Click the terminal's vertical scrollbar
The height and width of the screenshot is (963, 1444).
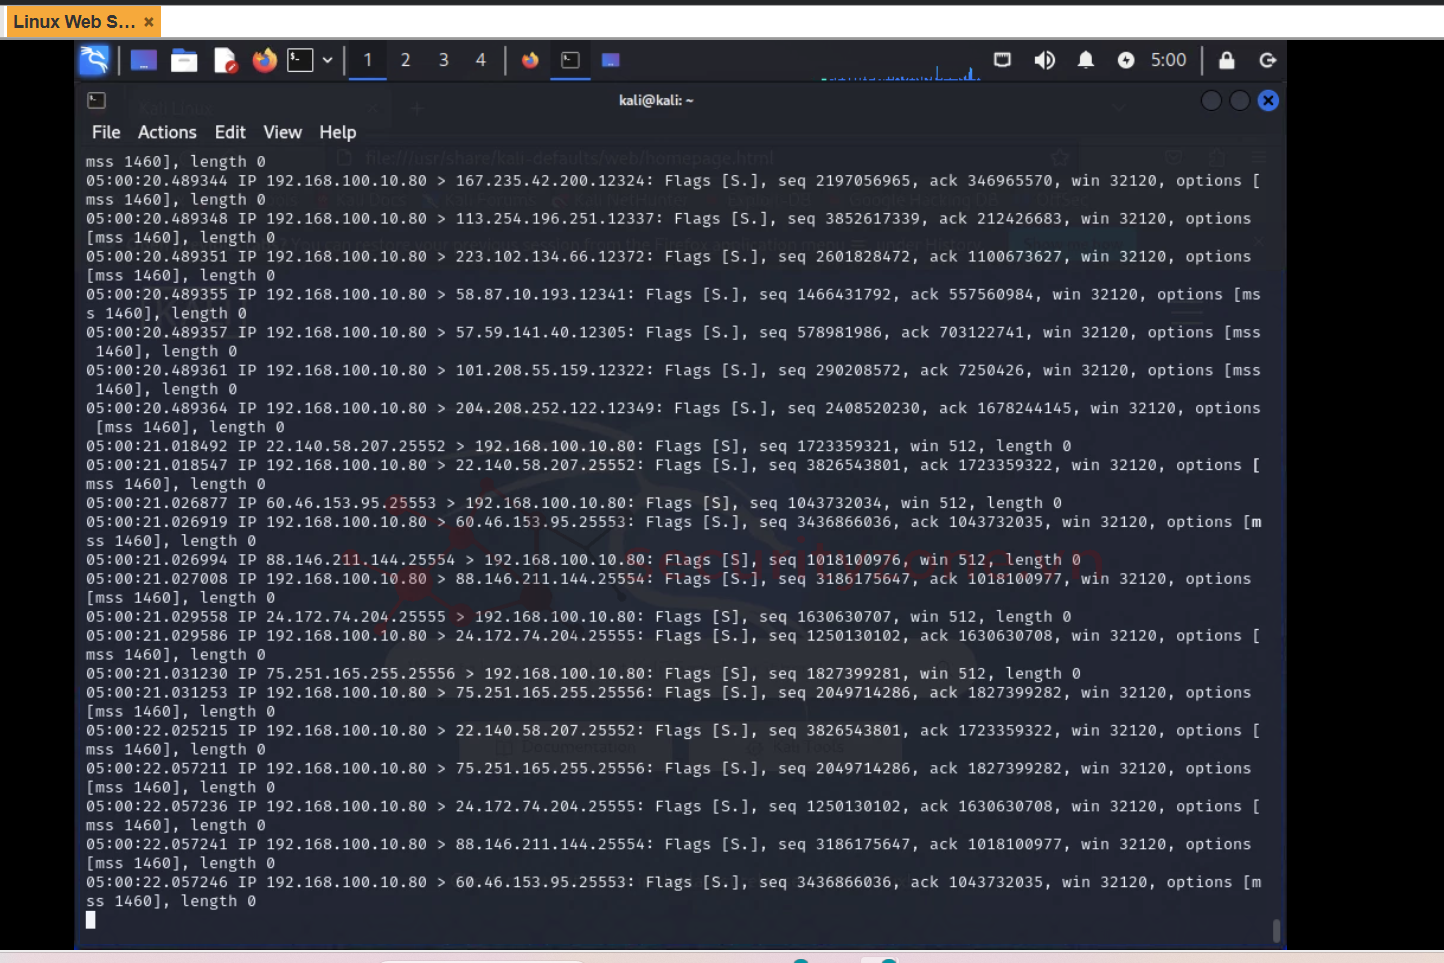[1276, 930]
